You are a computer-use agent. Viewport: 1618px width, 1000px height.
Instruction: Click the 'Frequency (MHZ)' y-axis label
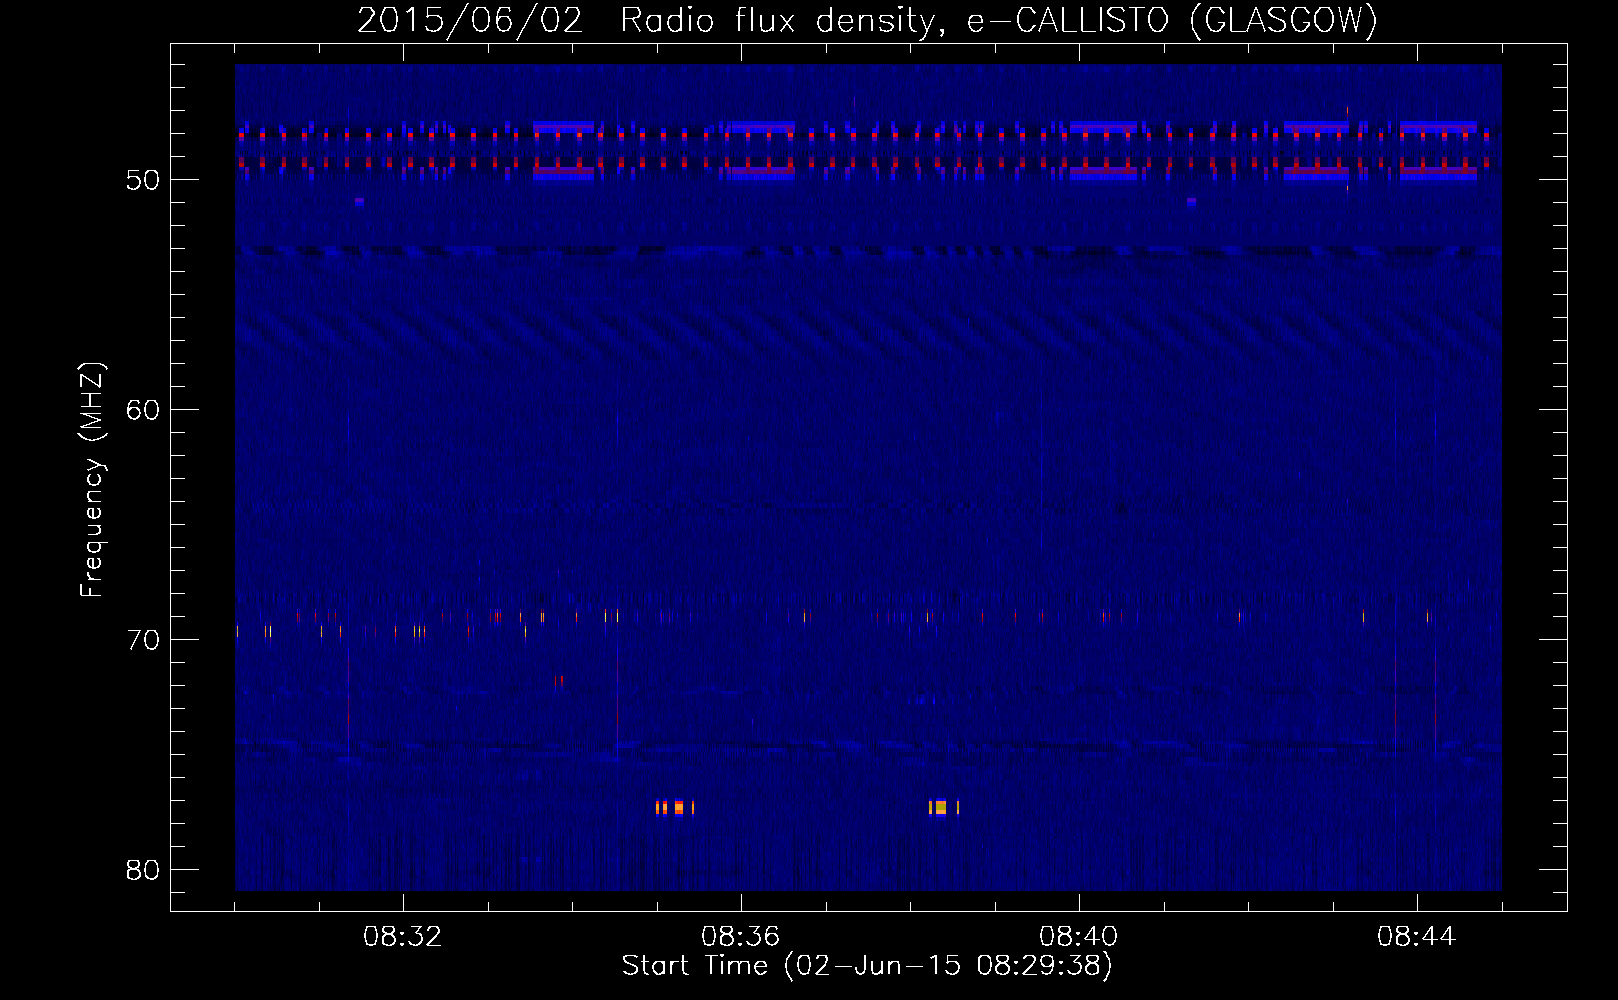coord(91,480)
